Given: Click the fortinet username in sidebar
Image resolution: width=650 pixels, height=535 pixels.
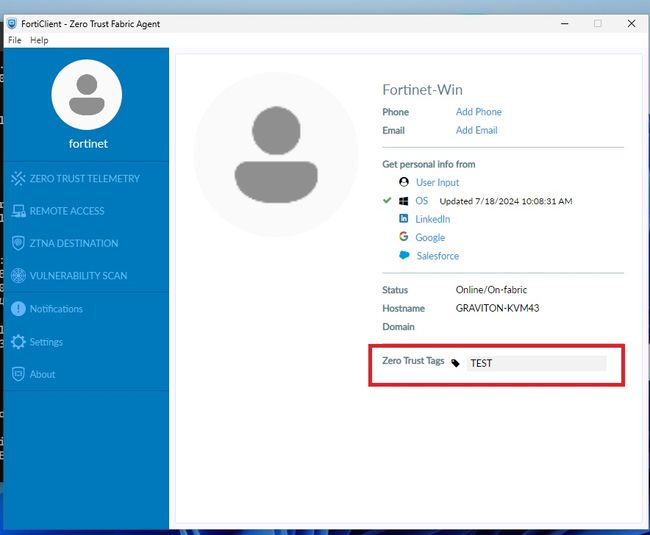Looking at the screenshot, I should click(x=88, y=144).
